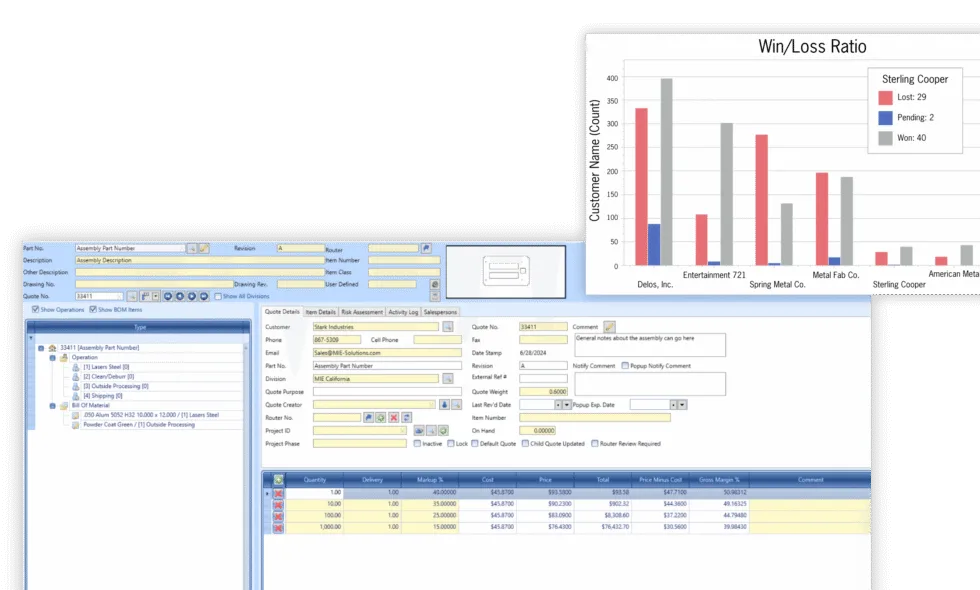This screenshot has height=590, width=980.
Task: Open the Last Rev'd Date dropdown arrow
Action: point(567,405)
